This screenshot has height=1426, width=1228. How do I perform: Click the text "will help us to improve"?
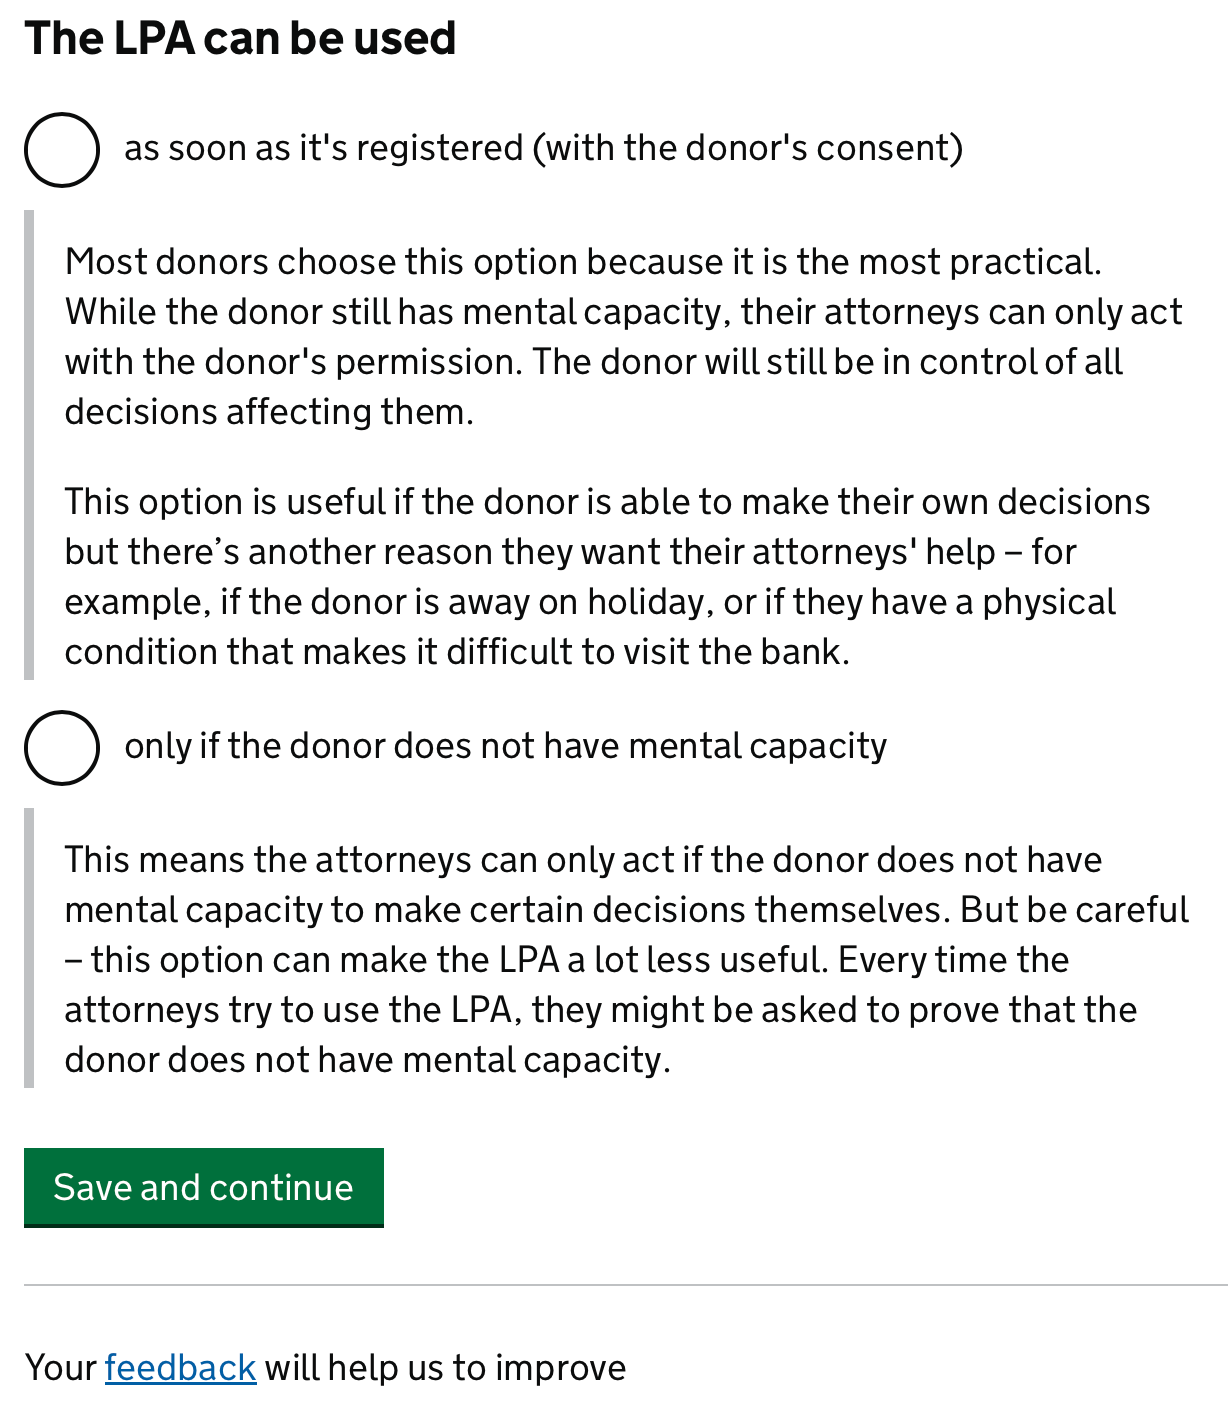pyautogui.click(x=446, y=1368)
